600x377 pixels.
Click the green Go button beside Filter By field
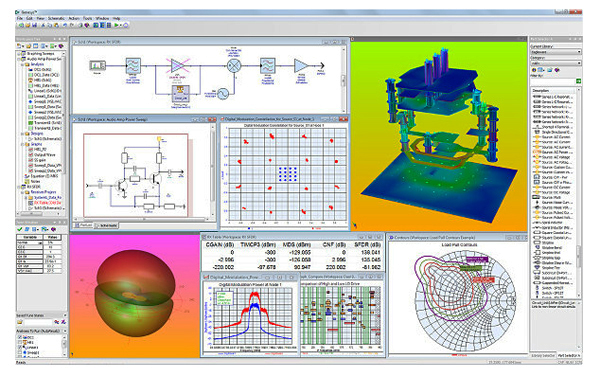click(x=578, y=81)
